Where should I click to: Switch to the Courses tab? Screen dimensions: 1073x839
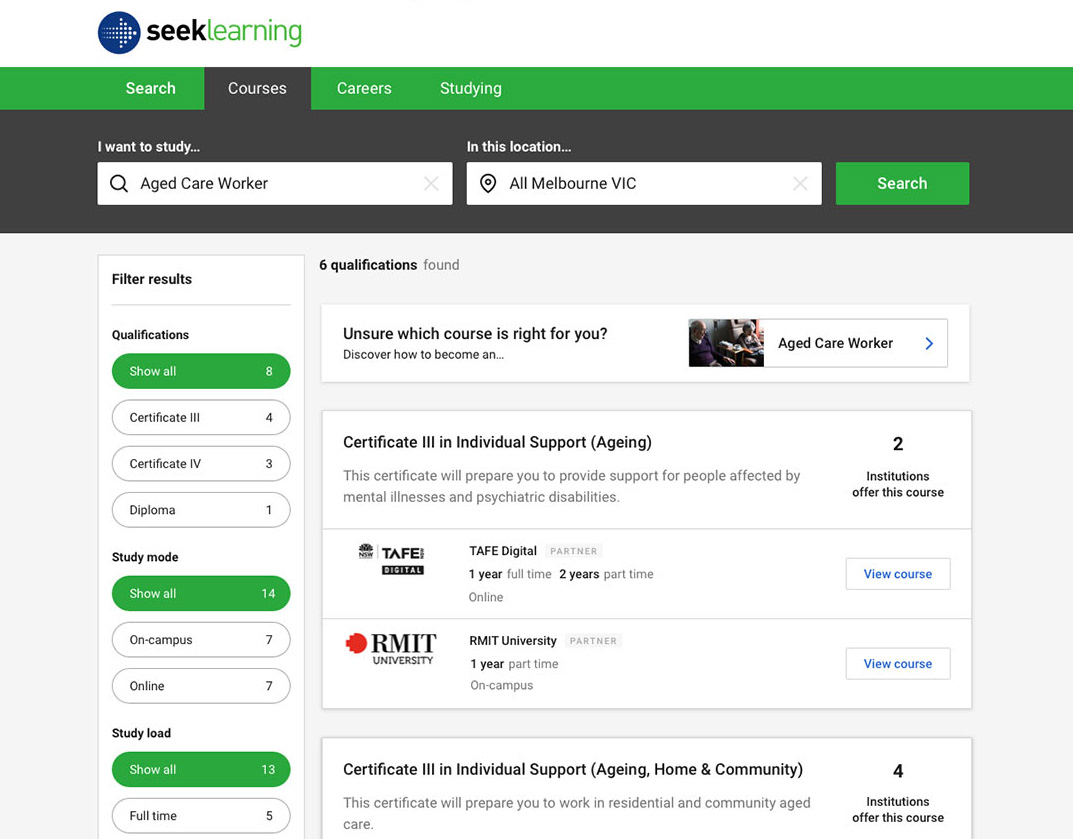[257, 88]
